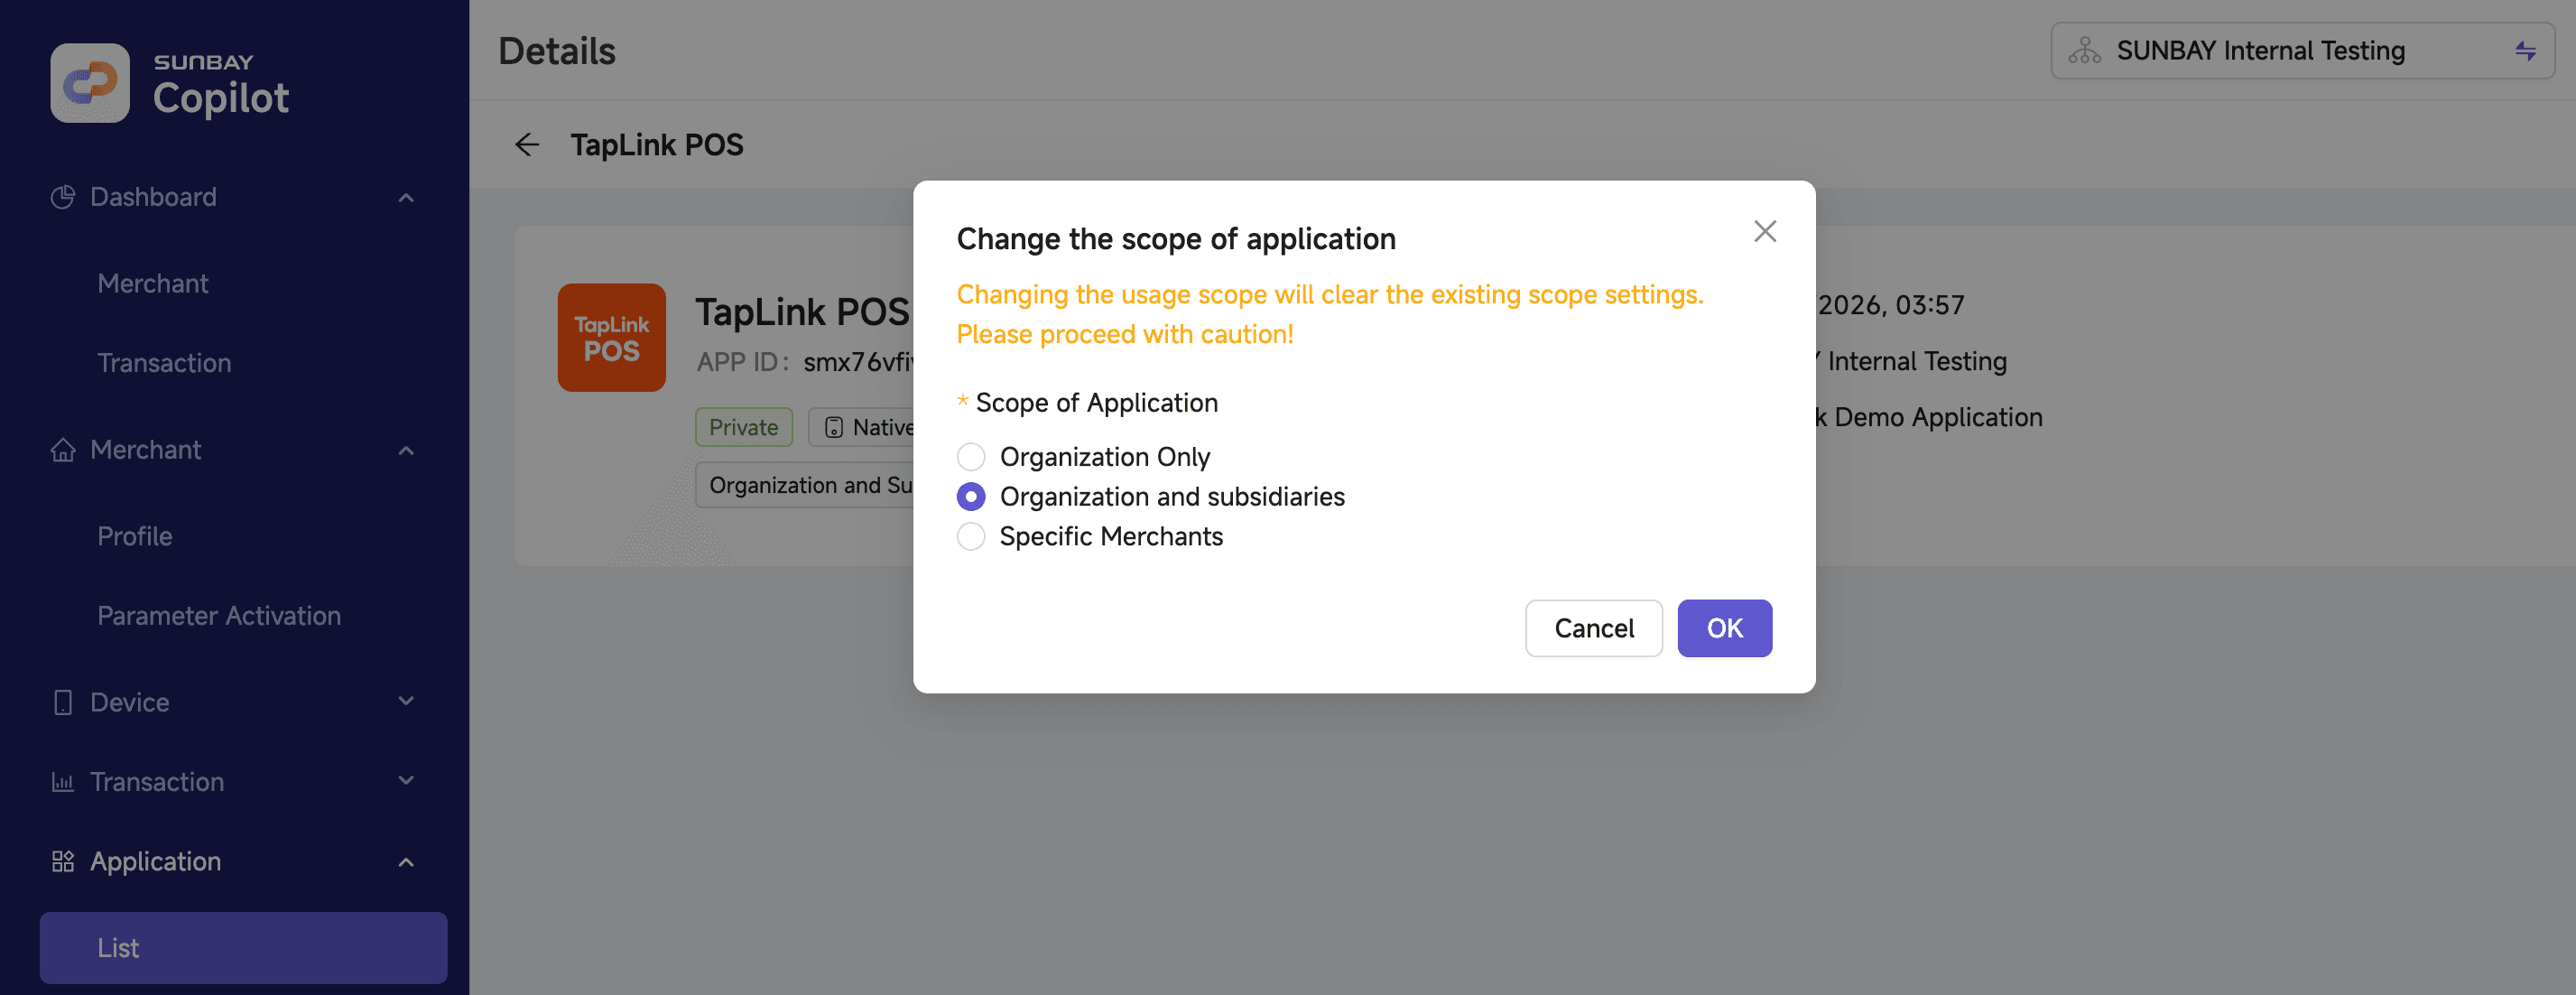Click the switch organization arrows icon
2576x995 pixels.
2525,51
